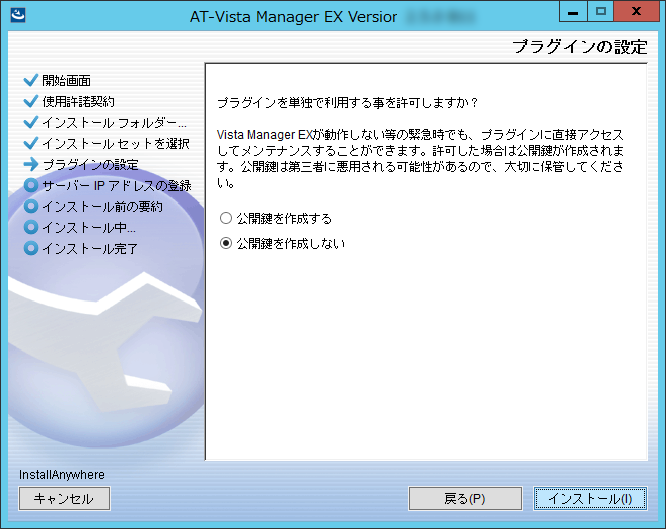The width and height of the screenshot is (666, 529).
Task: Click checkmark beside インストール セットを選択
Action: click(x=31, y=143)
